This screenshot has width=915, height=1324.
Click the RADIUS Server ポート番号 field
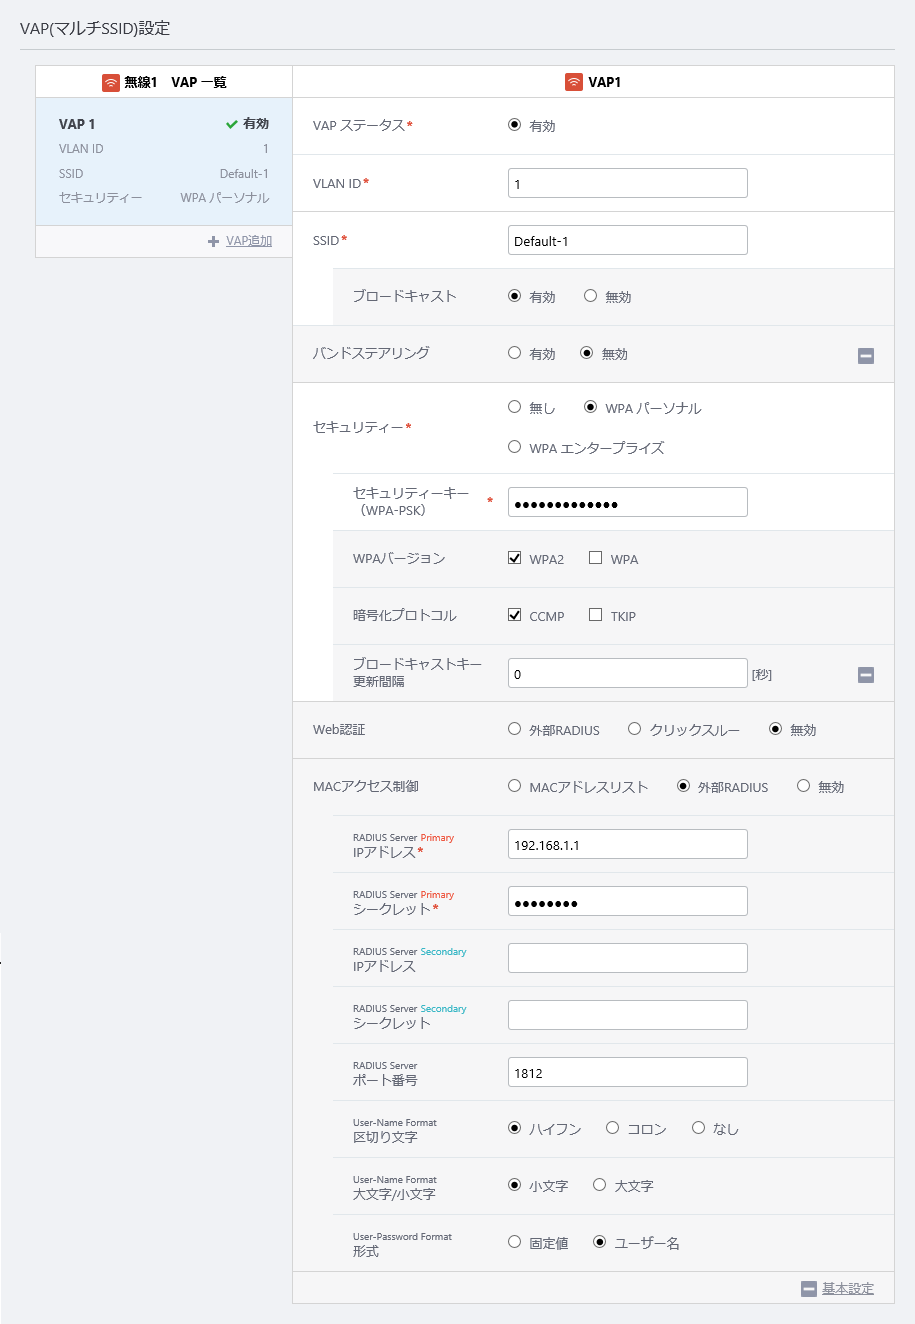click(627, 1072)
